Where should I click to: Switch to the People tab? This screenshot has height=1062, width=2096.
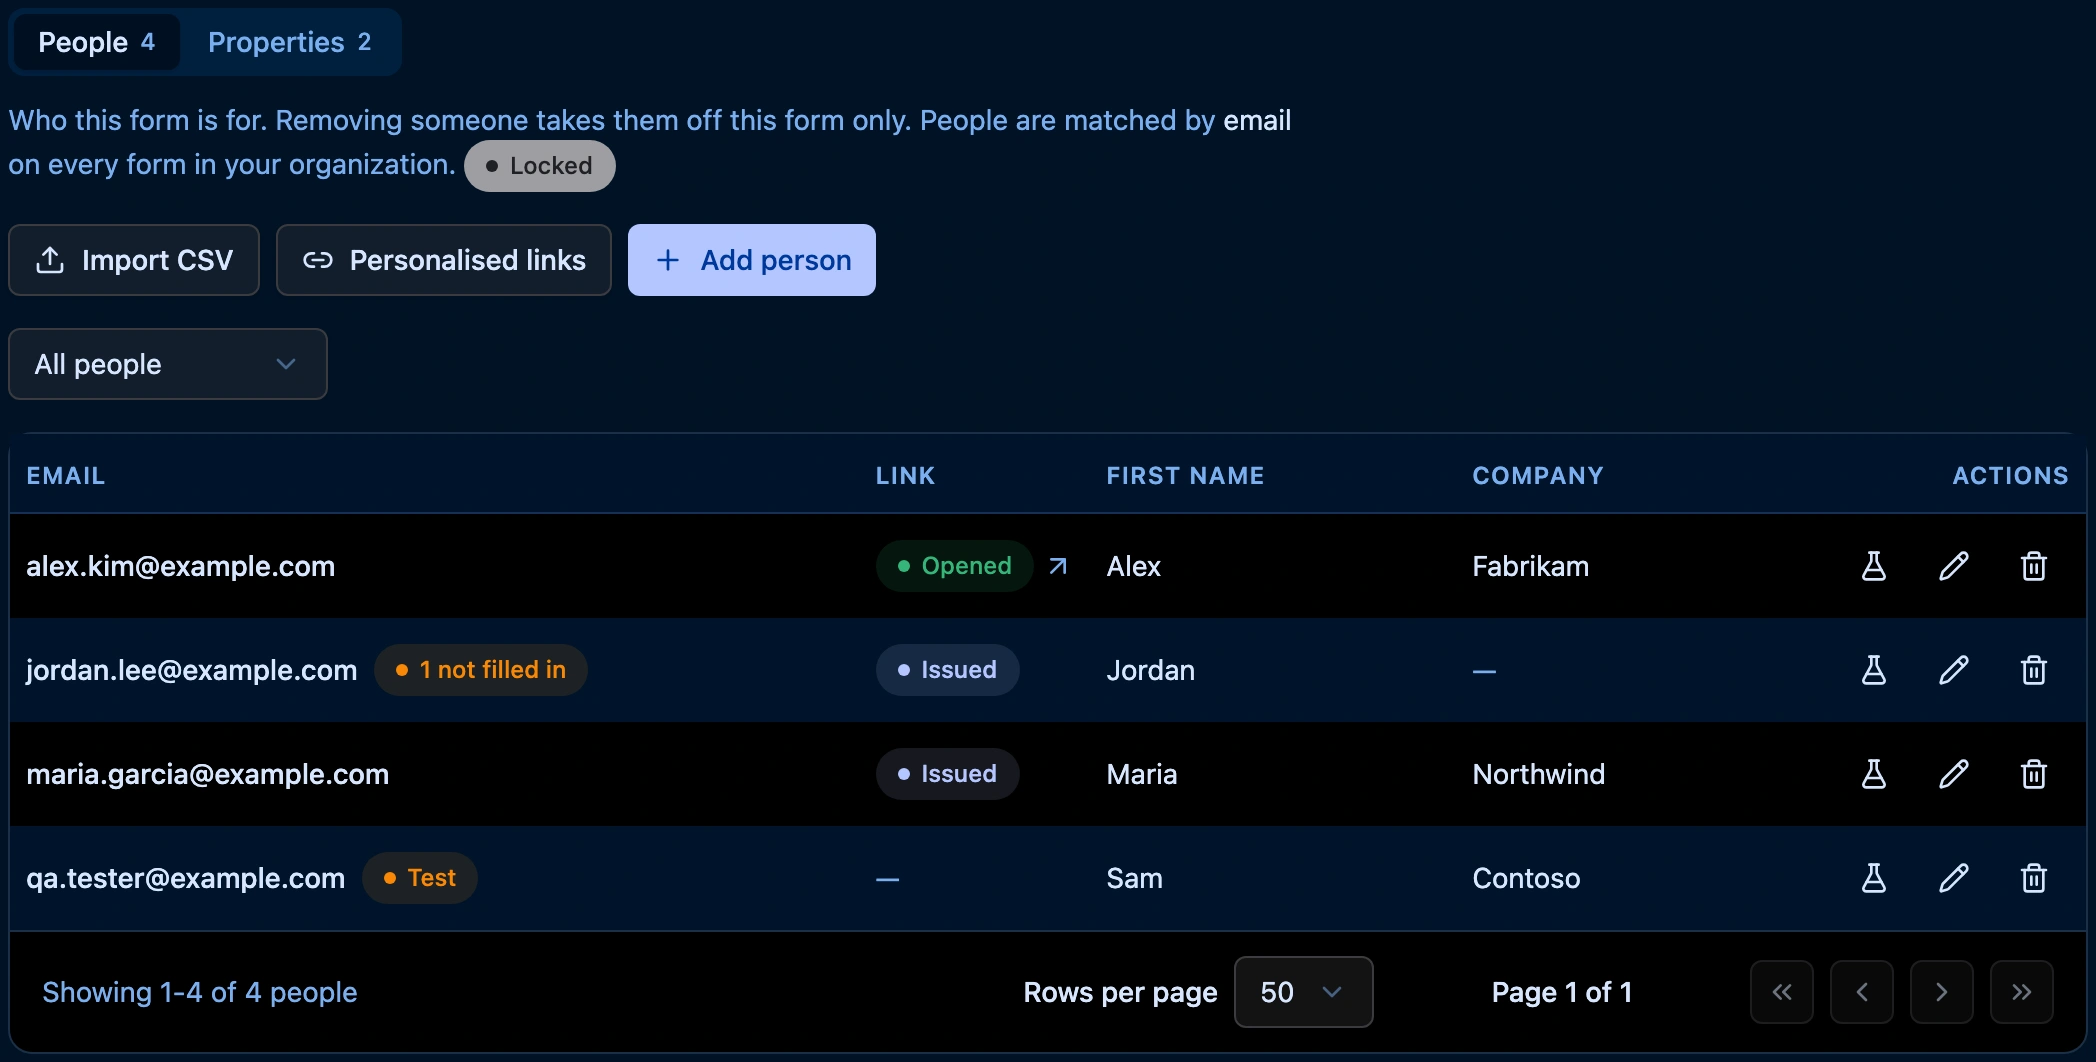[x=97, y=42]
